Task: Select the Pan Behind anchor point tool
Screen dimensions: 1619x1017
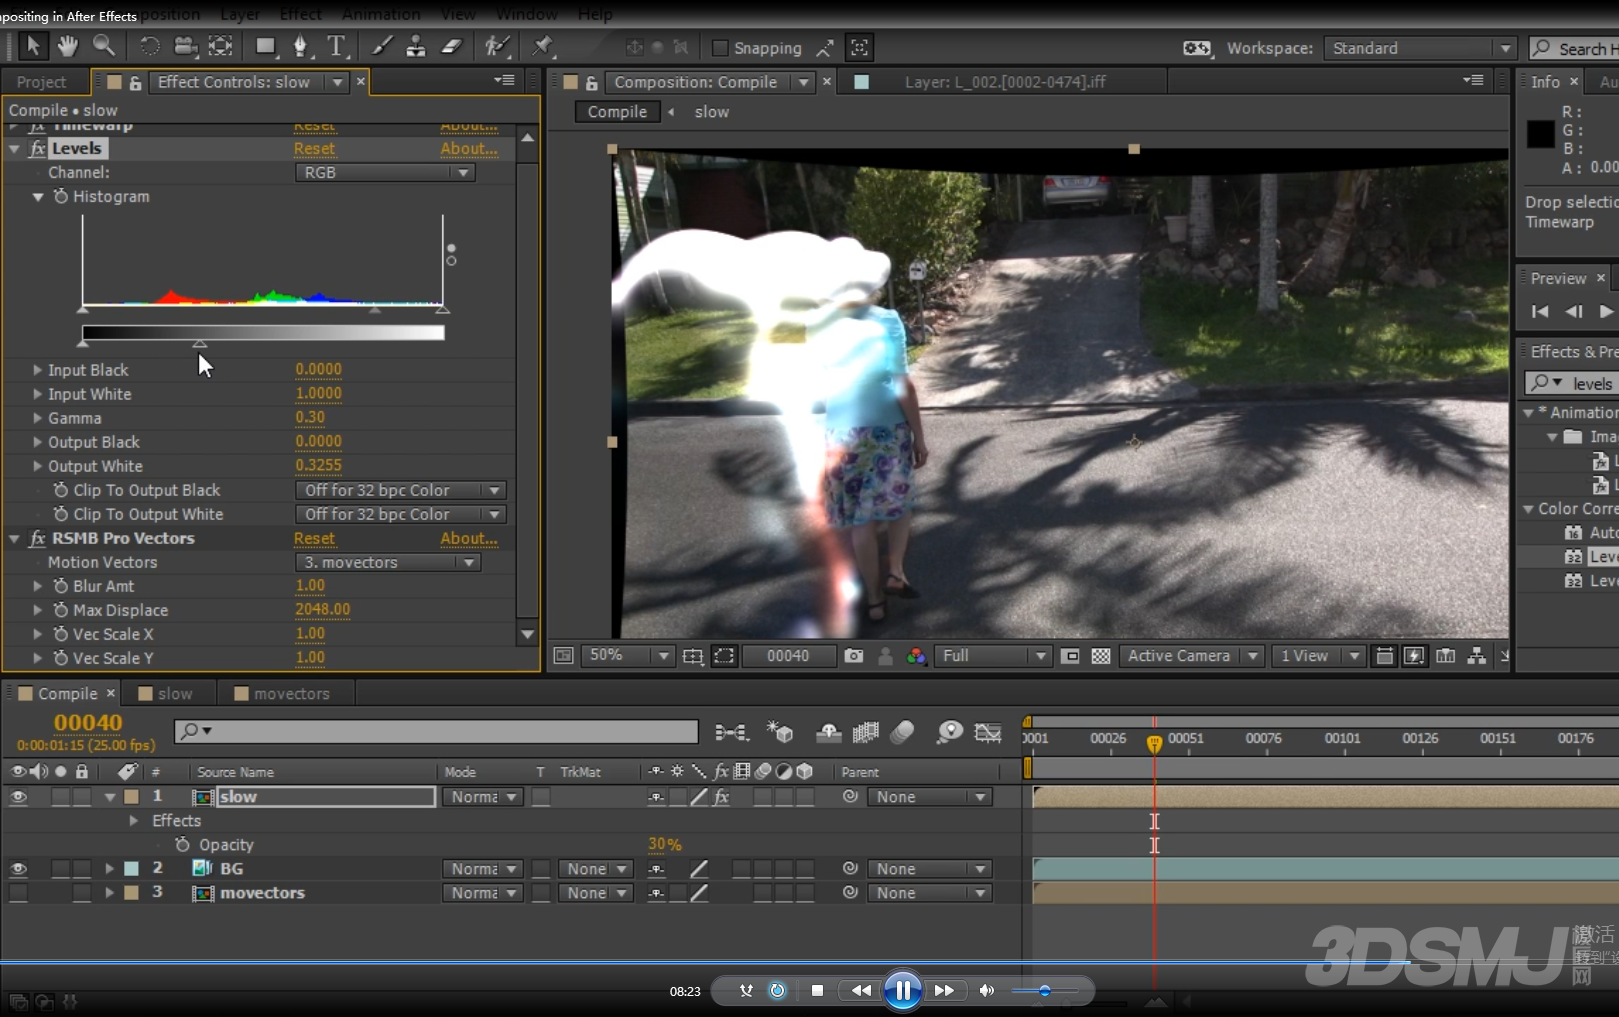Action: point(220,46)
